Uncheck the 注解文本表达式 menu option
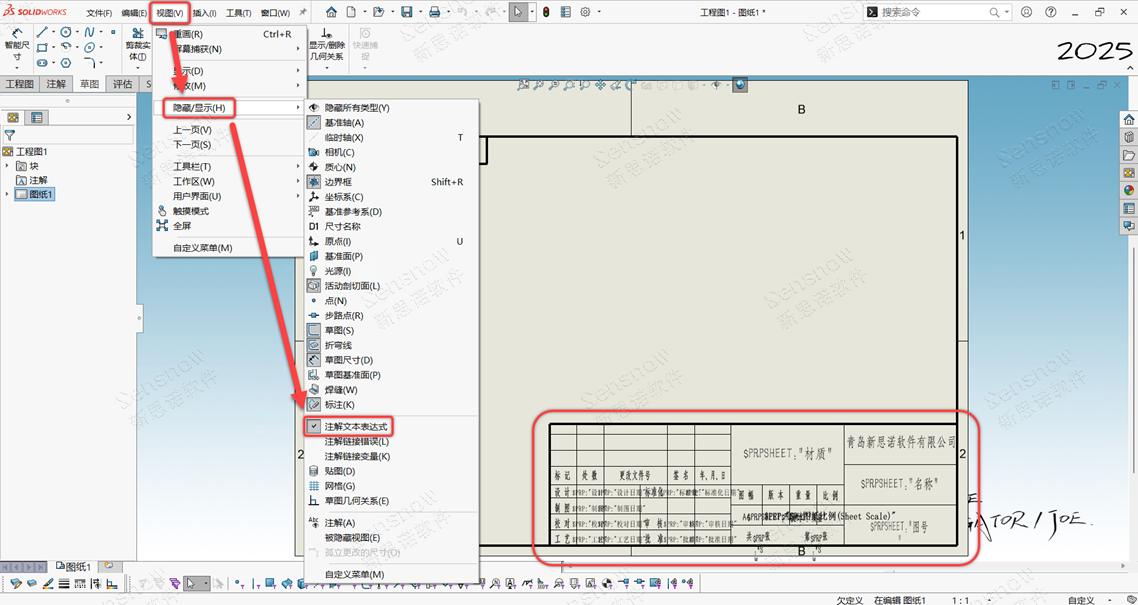Screen dimensions: 1138x605 (355, 426)
